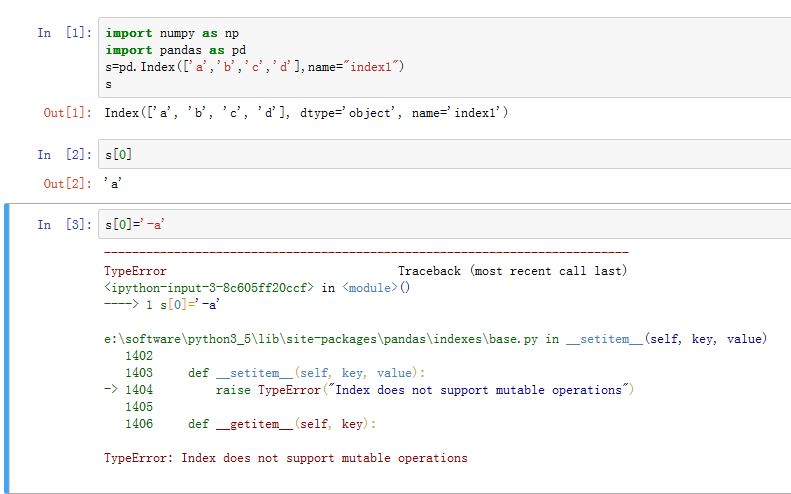
Task: Select the In [1] prompt label
Action: pos(61,33)
